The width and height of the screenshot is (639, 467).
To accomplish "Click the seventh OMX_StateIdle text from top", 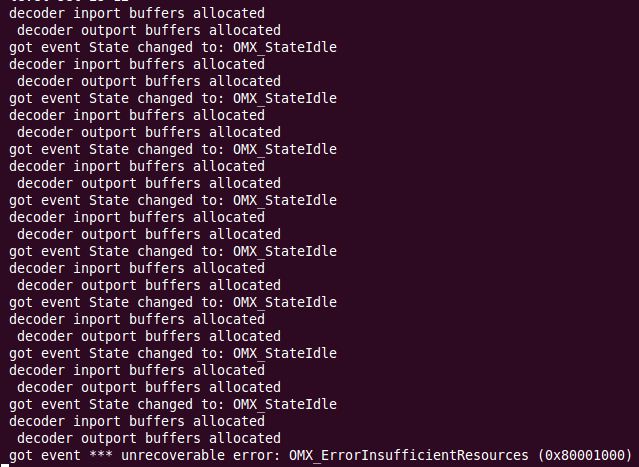I will [x=285, y=353].
